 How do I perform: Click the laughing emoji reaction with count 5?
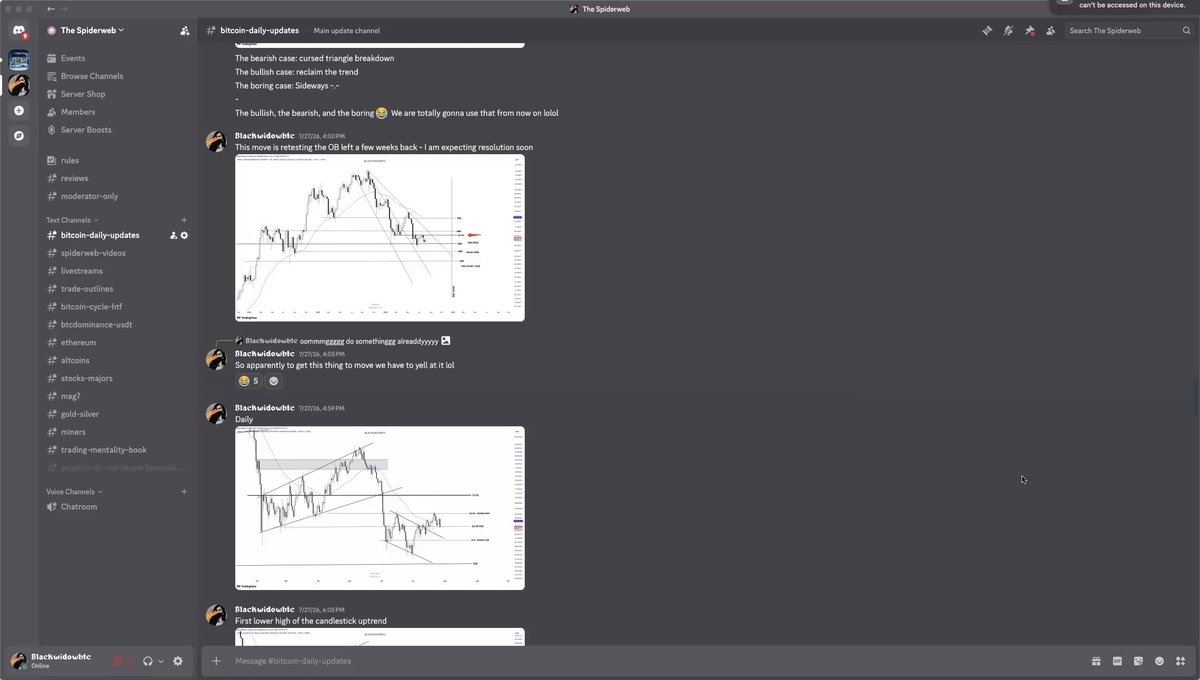point(249,381)
